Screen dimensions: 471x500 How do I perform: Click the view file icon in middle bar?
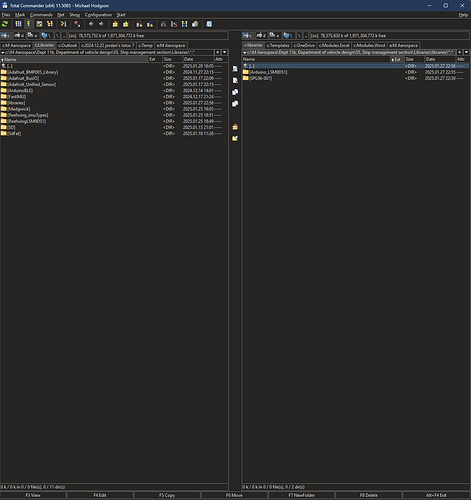[235, 69]
